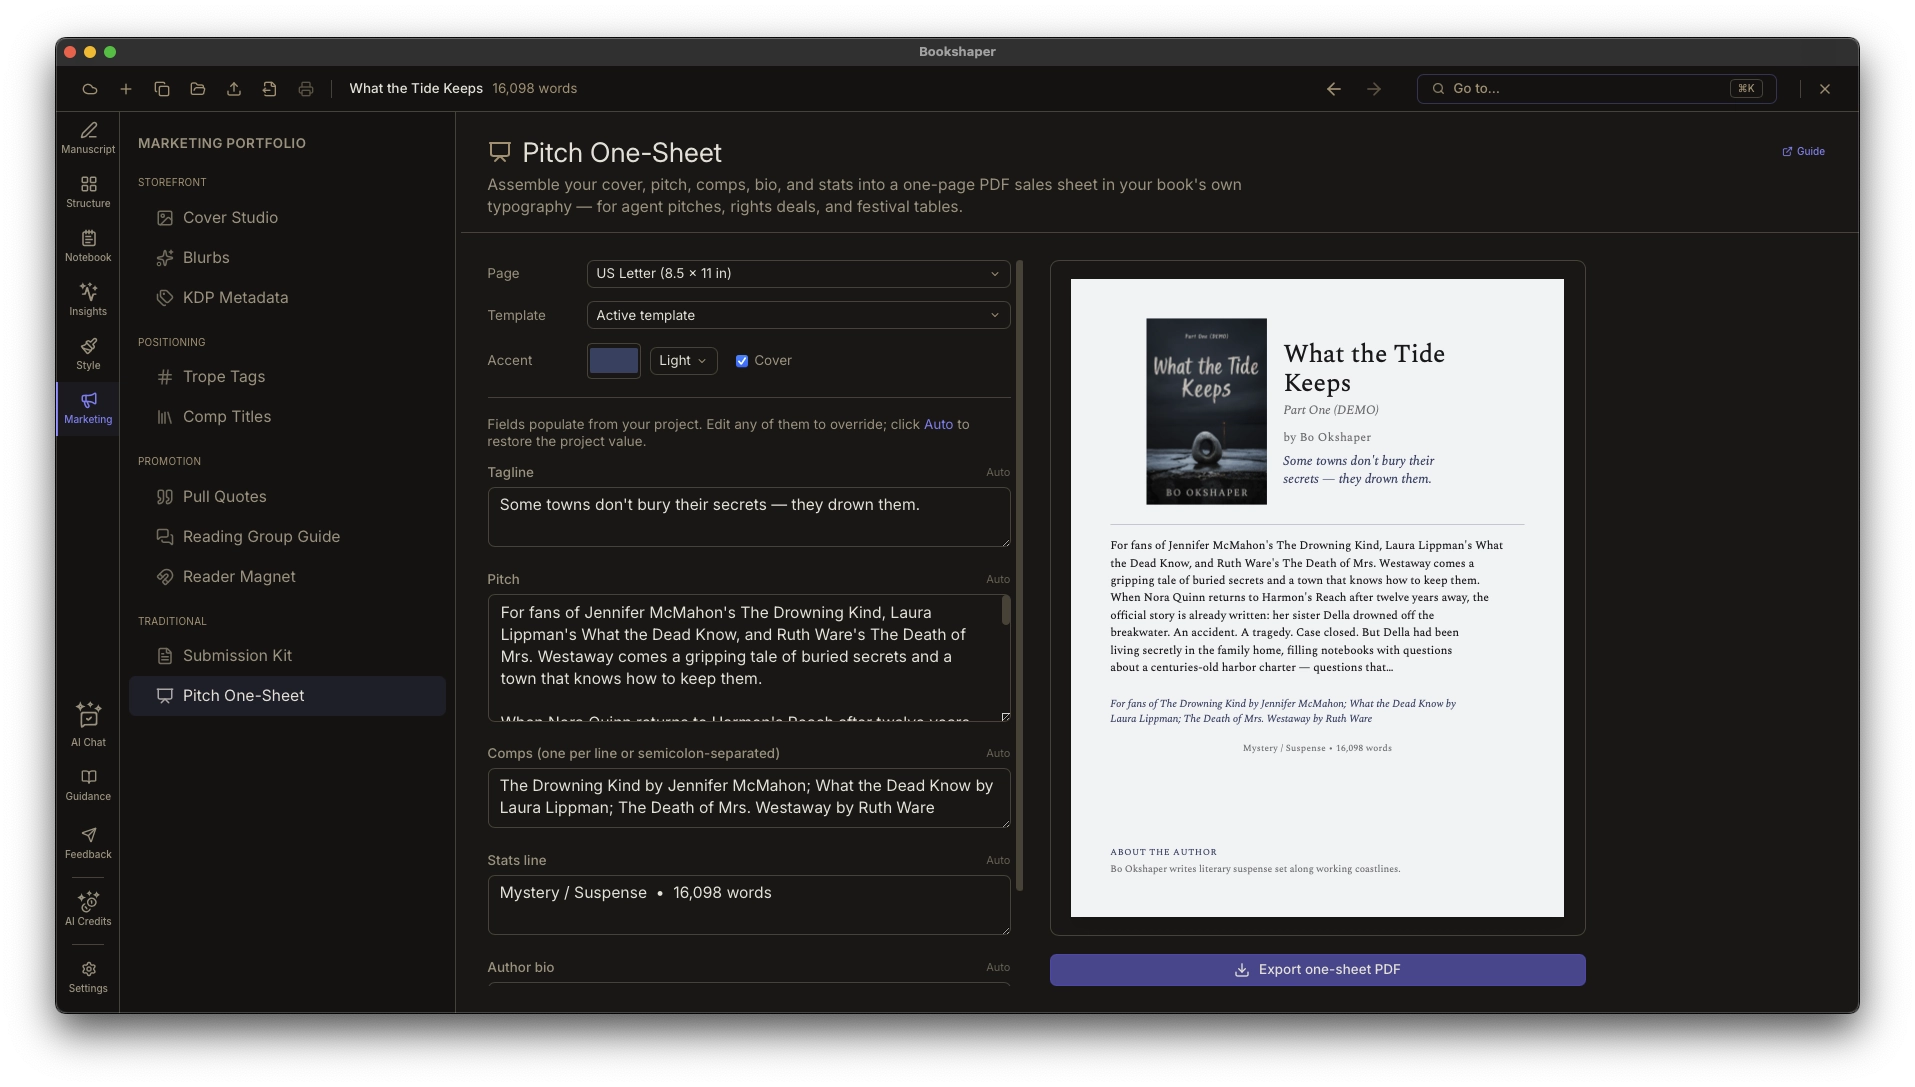The height and width of the screenshot is (1087, 1915).
Task: Open Cover Studio in Storefront
Action: click(287, 218)
